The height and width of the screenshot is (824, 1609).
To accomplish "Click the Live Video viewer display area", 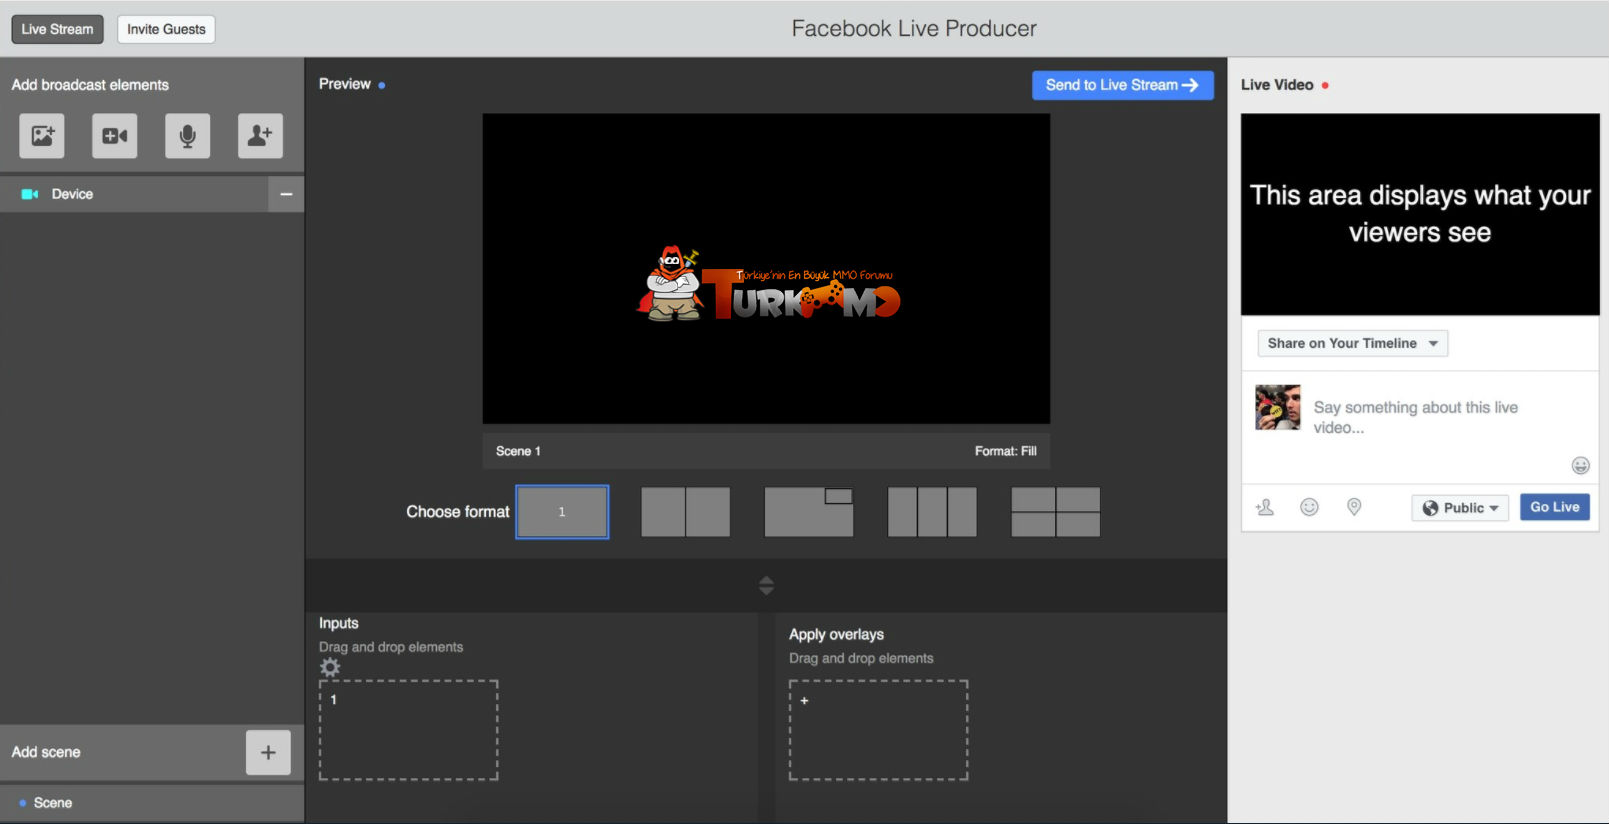I will pyautogui.click(x=1420, y=214).
